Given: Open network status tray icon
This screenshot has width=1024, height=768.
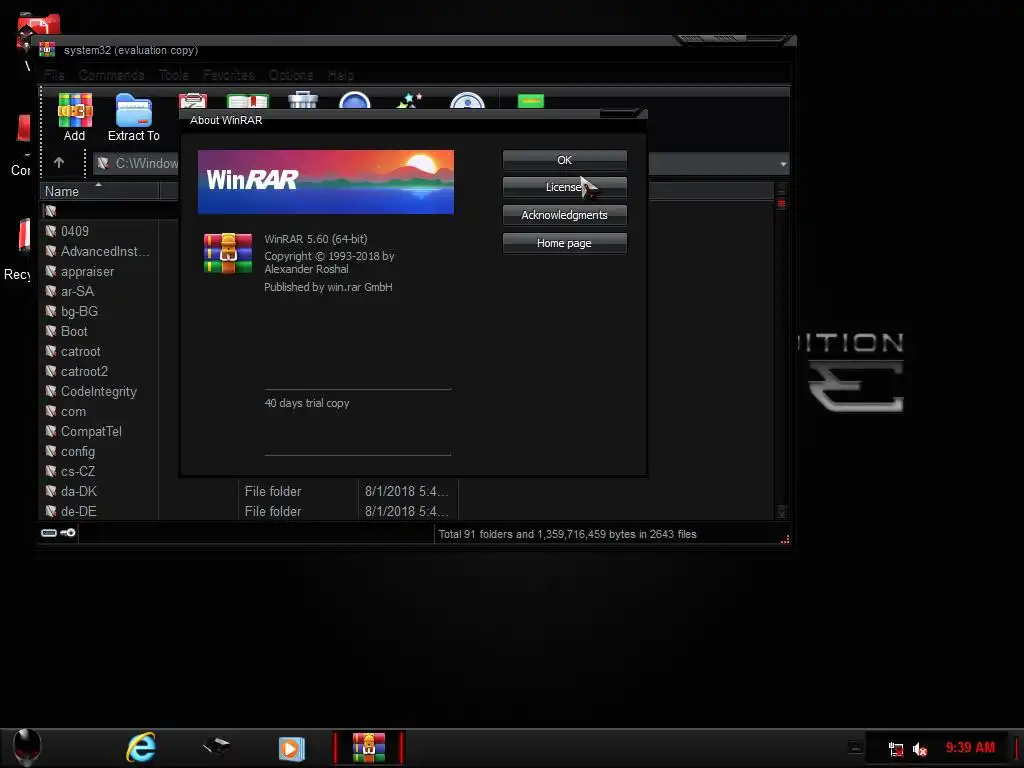Looking at the screenshot, I should click(x=896, y=749).
